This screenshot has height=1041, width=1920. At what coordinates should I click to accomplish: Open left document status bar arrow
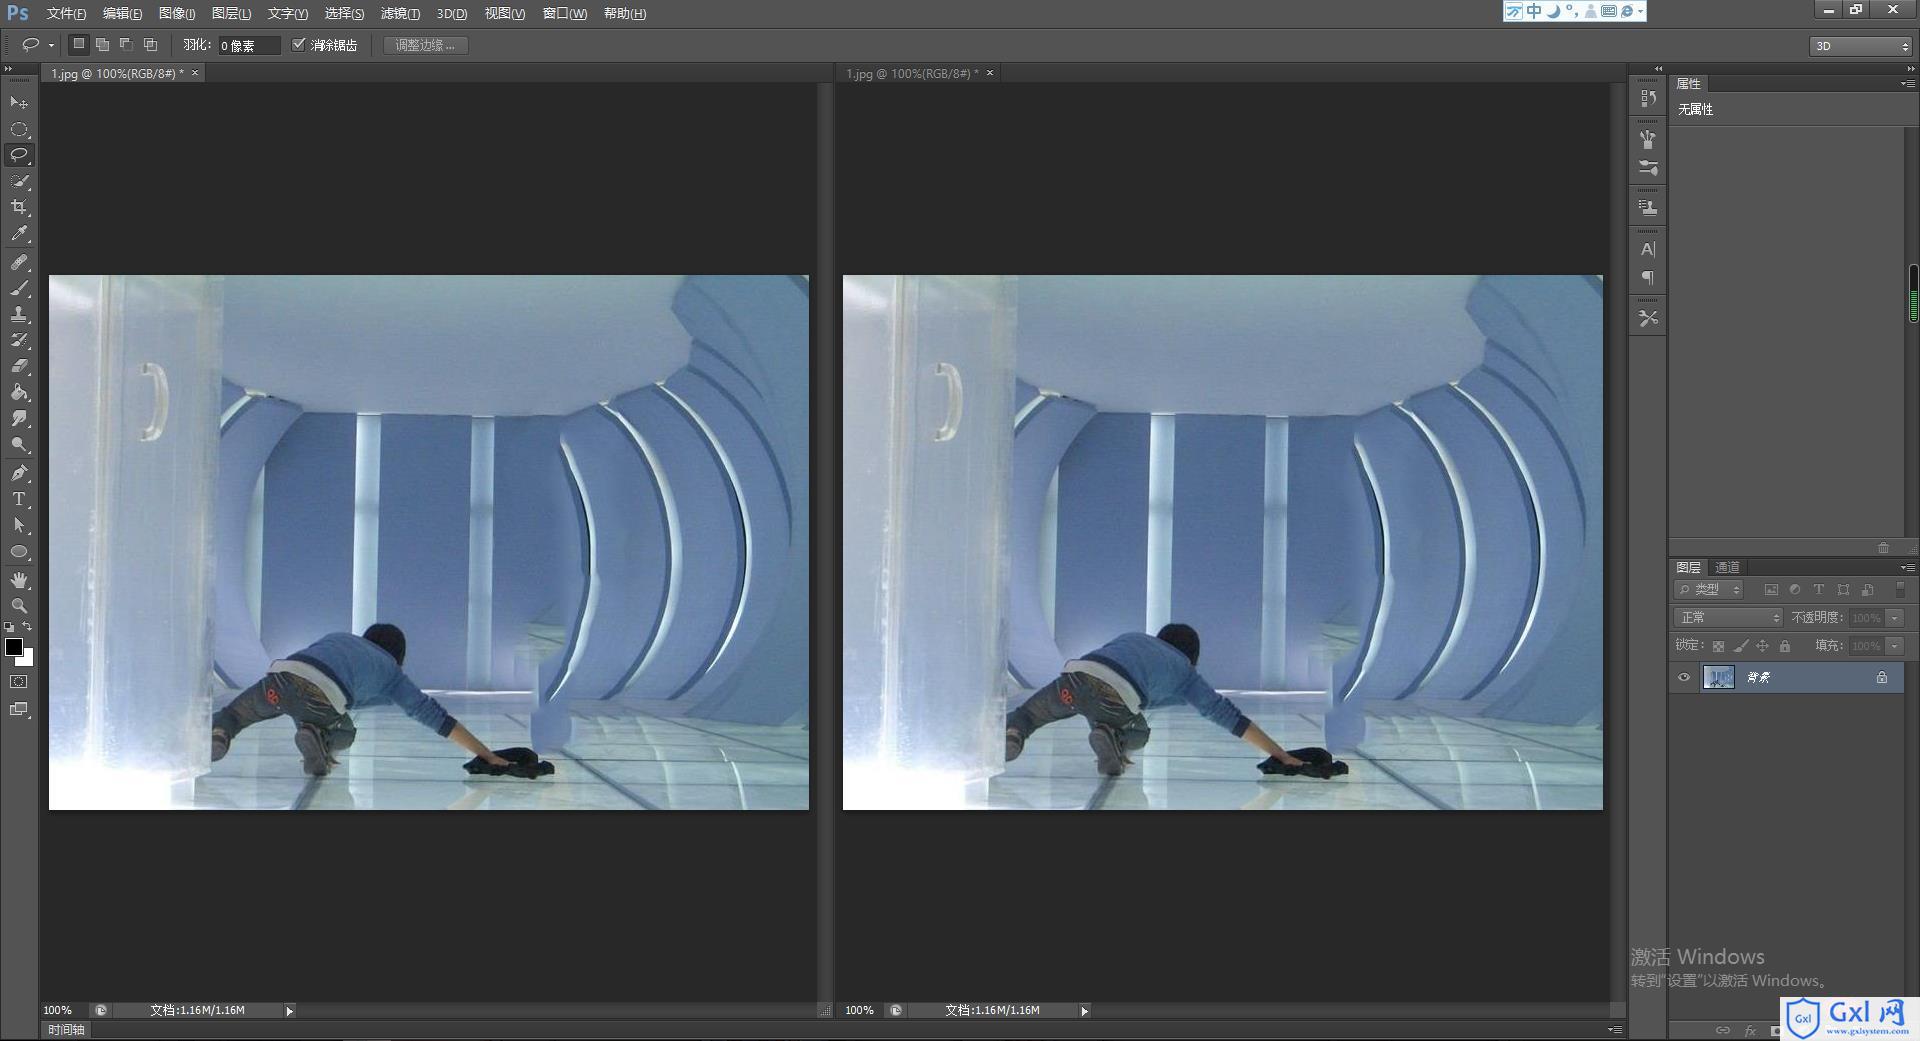pos(289,1011)
